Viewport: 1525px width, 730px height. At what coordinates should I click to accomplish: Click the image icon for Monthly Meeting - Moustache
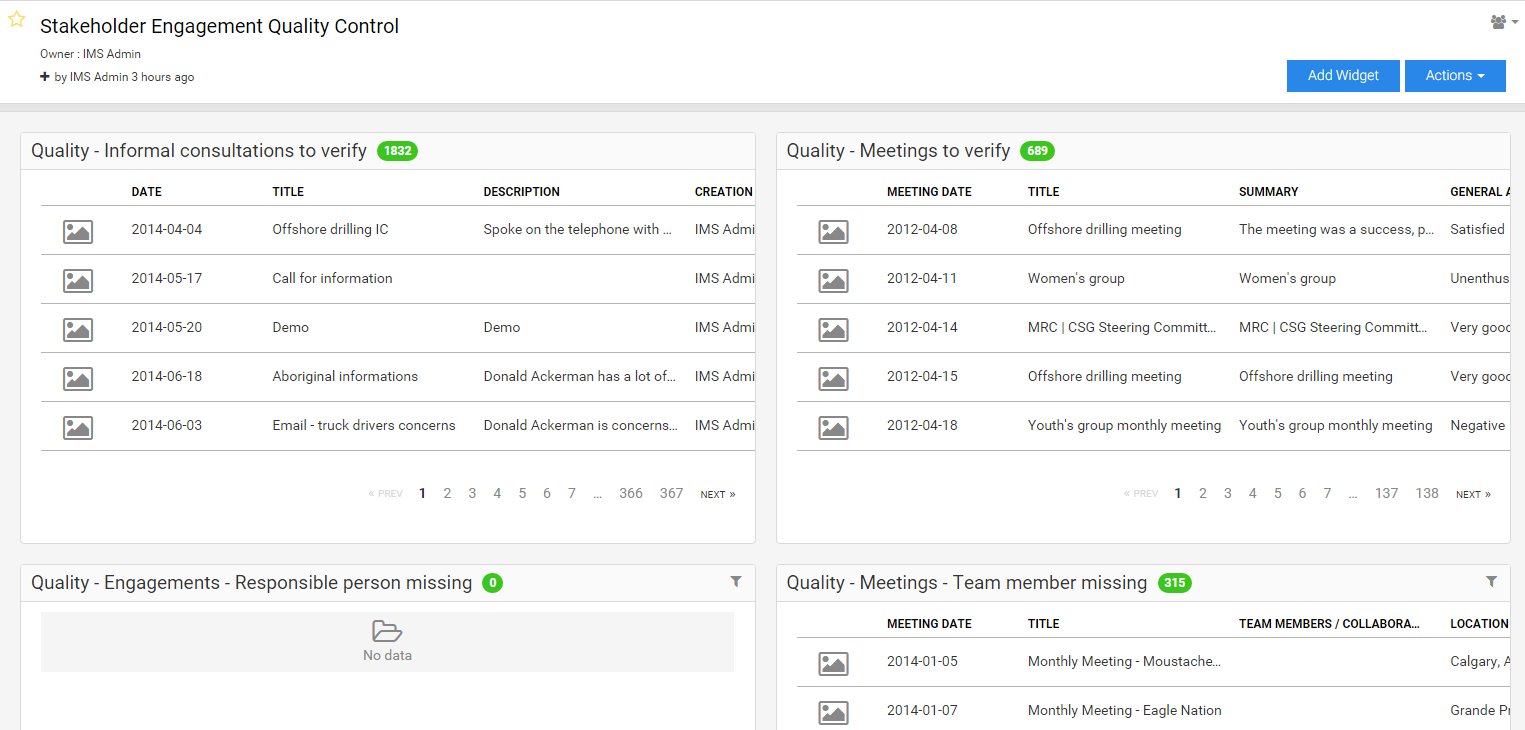point(834,664)
